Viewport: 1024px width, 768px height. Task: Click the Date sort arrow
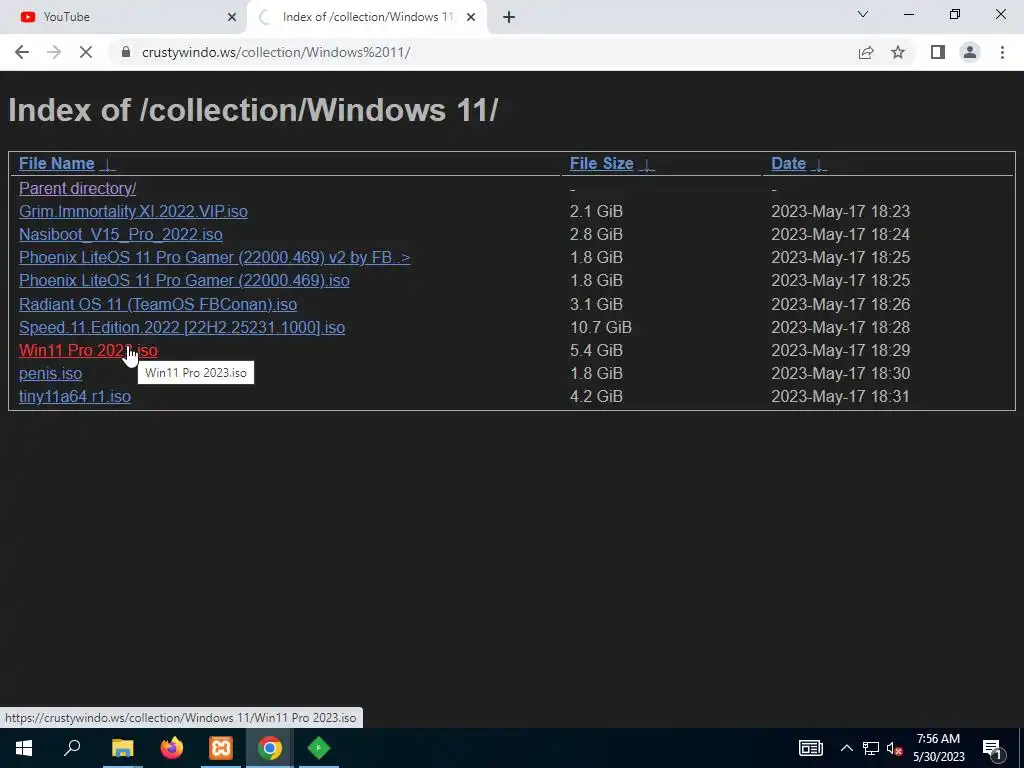point(819,165)
